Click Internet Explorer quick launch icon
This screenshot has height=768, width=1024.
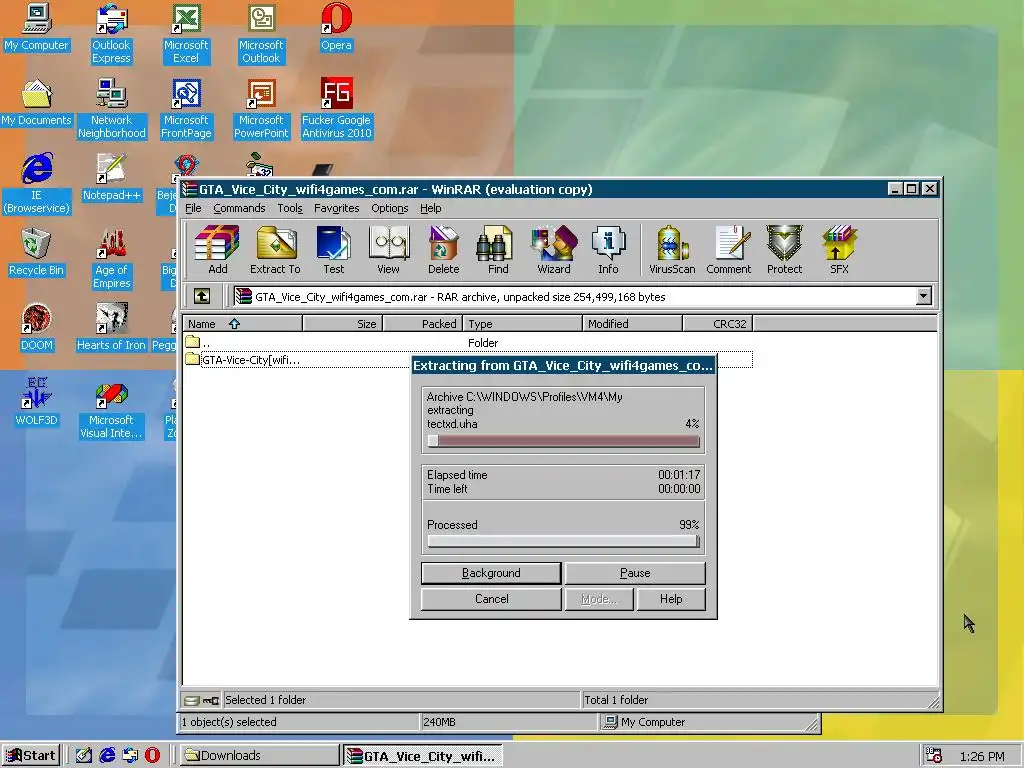pyautogui.click(x=107, y=755)
